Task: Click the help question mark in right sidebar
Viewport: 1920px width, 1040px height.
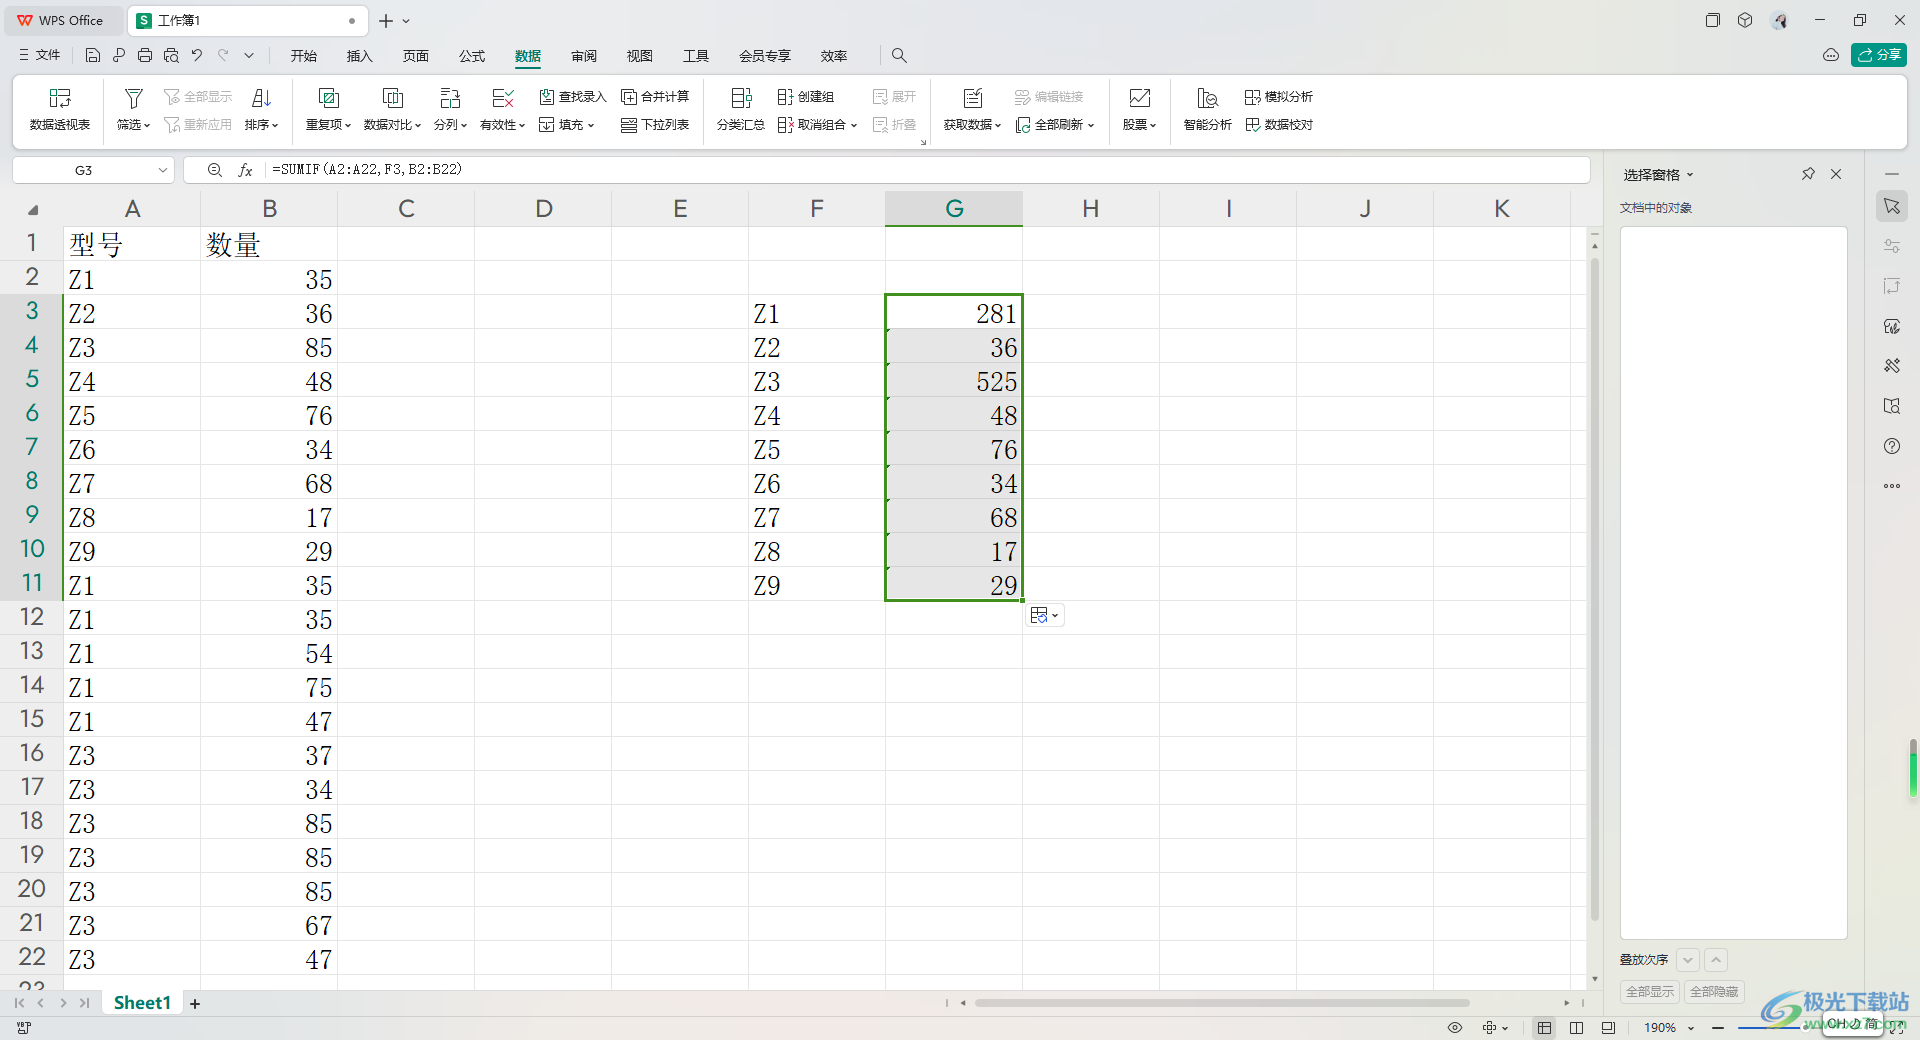Action: pos(1892,446)
